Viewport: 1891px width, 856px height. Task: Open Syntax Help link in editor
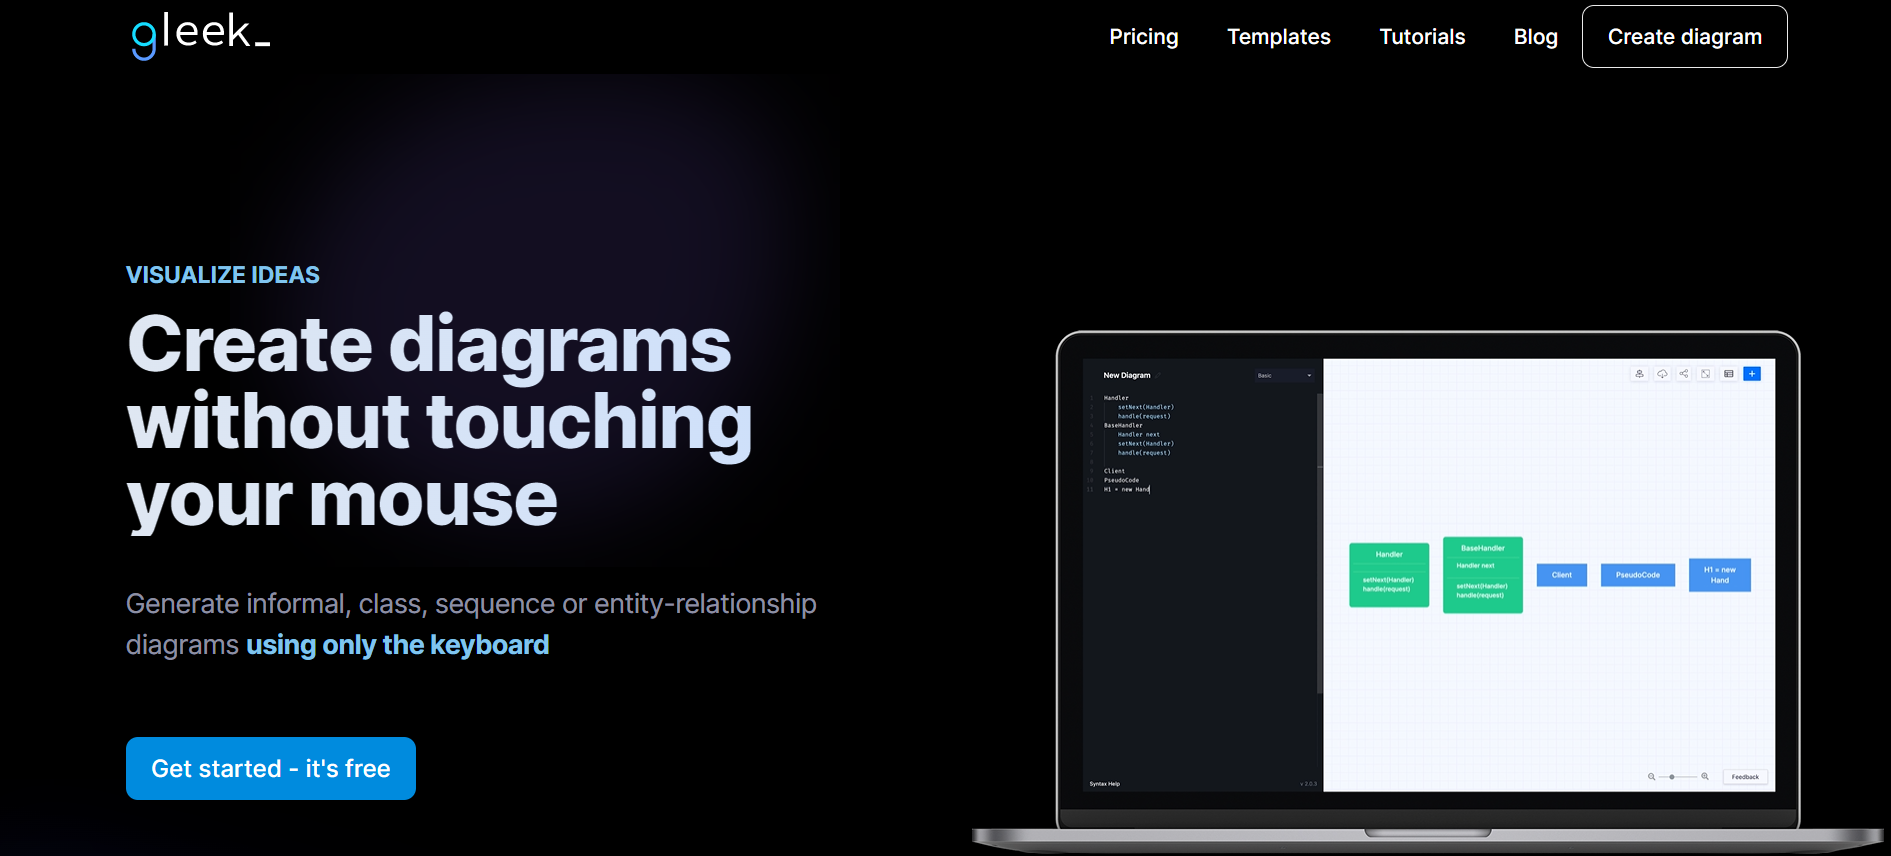[1104, 784]
